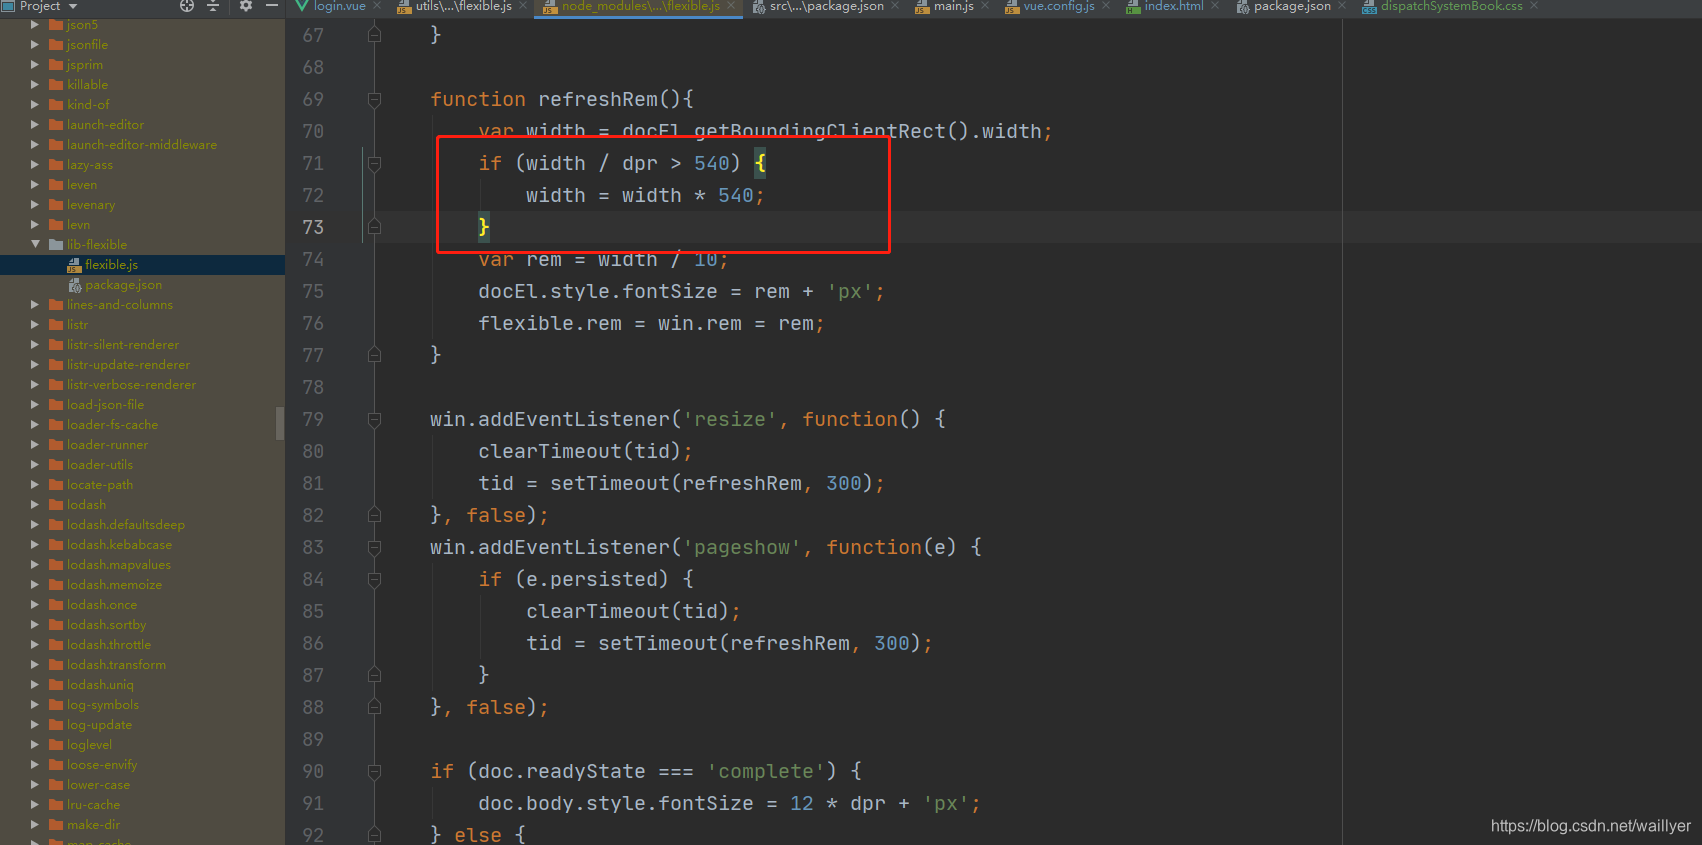1702x845 pixels.
Task: Expand the log-symbols folder
Action: (35, 705)
